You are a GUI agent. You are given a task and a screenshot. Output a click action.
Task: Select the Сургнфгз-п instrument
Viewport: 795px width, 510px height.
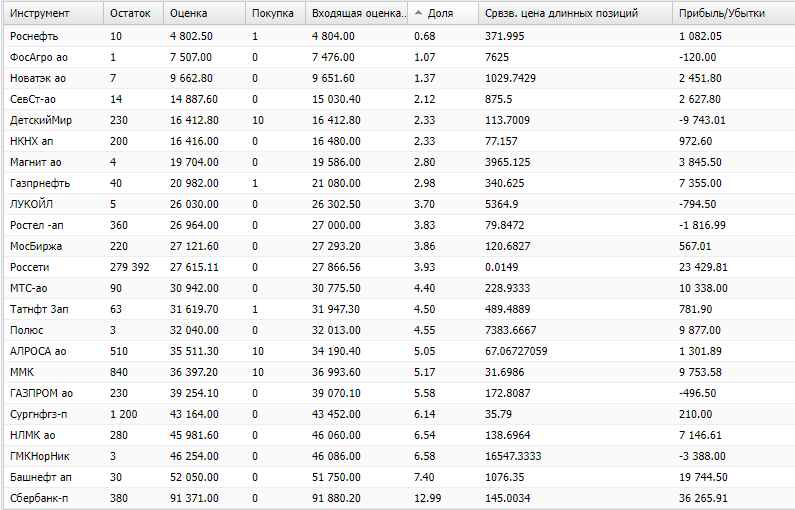tap(39, 415)
